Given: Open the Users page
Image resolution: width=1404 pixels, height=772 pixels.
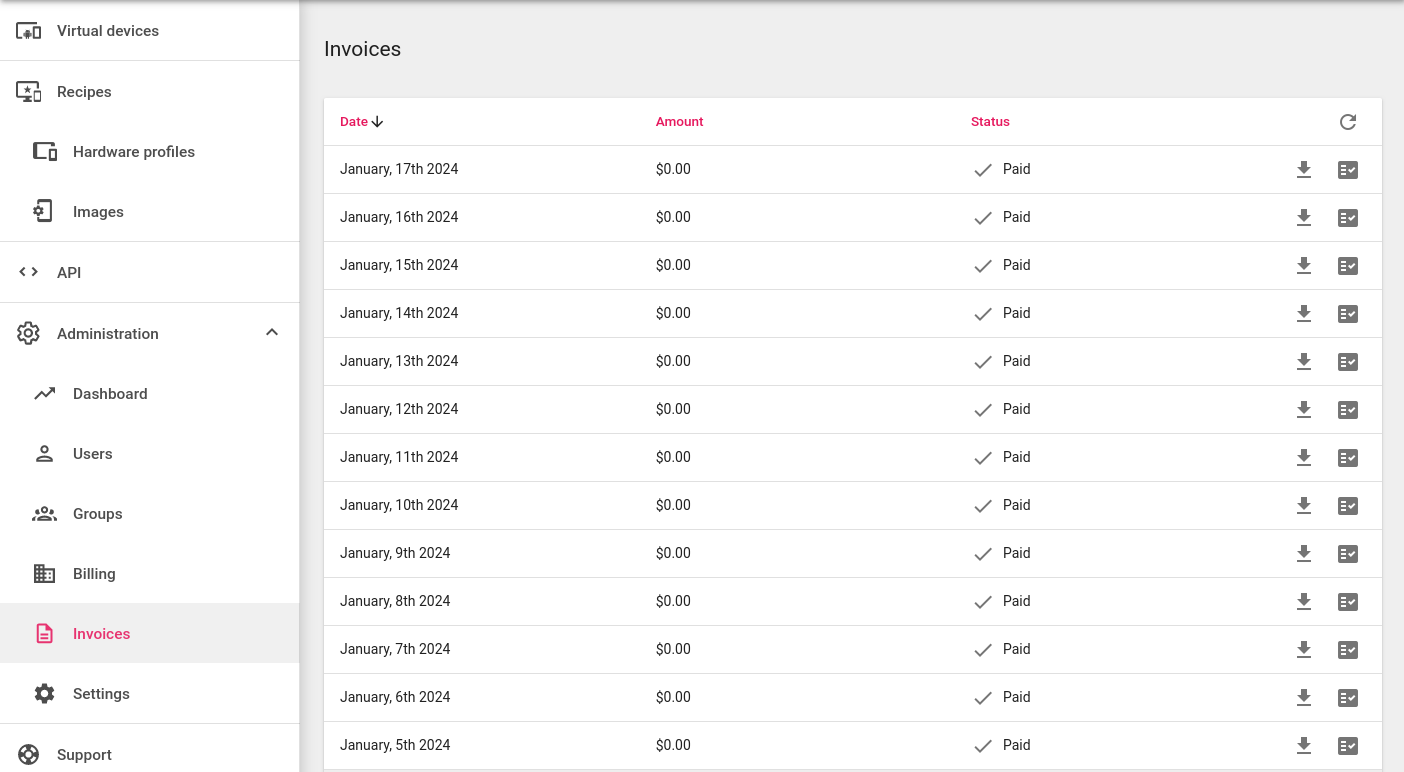Looking at the screenshot, I should click(x=92, y=453).
